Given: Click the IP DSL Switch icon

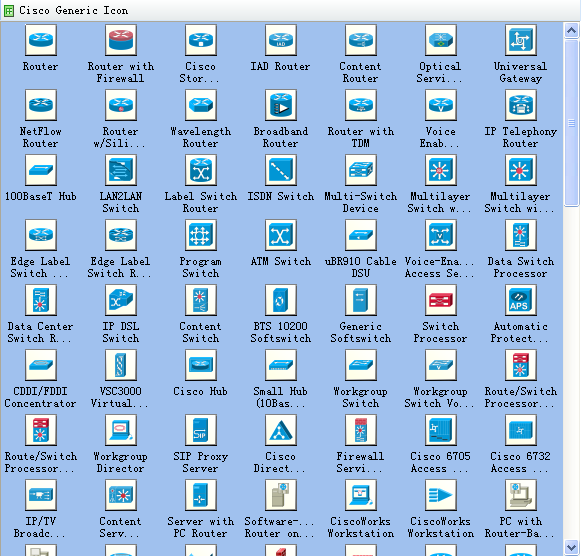Looking at the screenshot, I should click(x=121, y=300).
